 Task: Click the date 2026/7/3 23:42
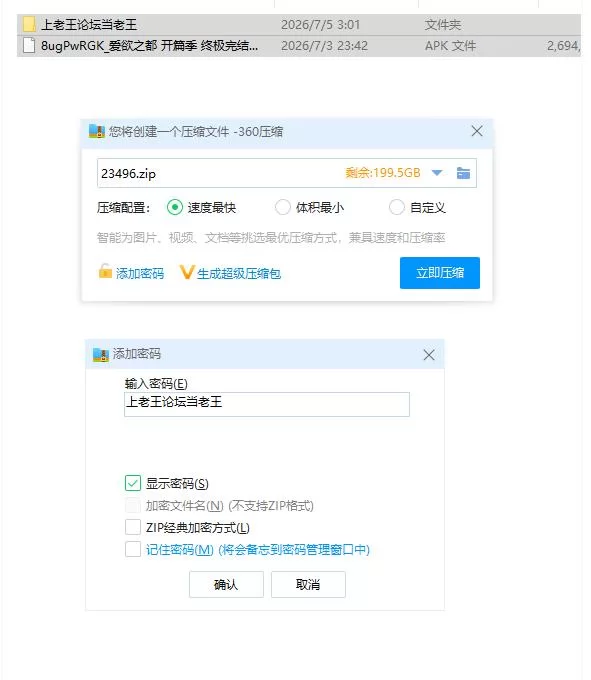324,46
